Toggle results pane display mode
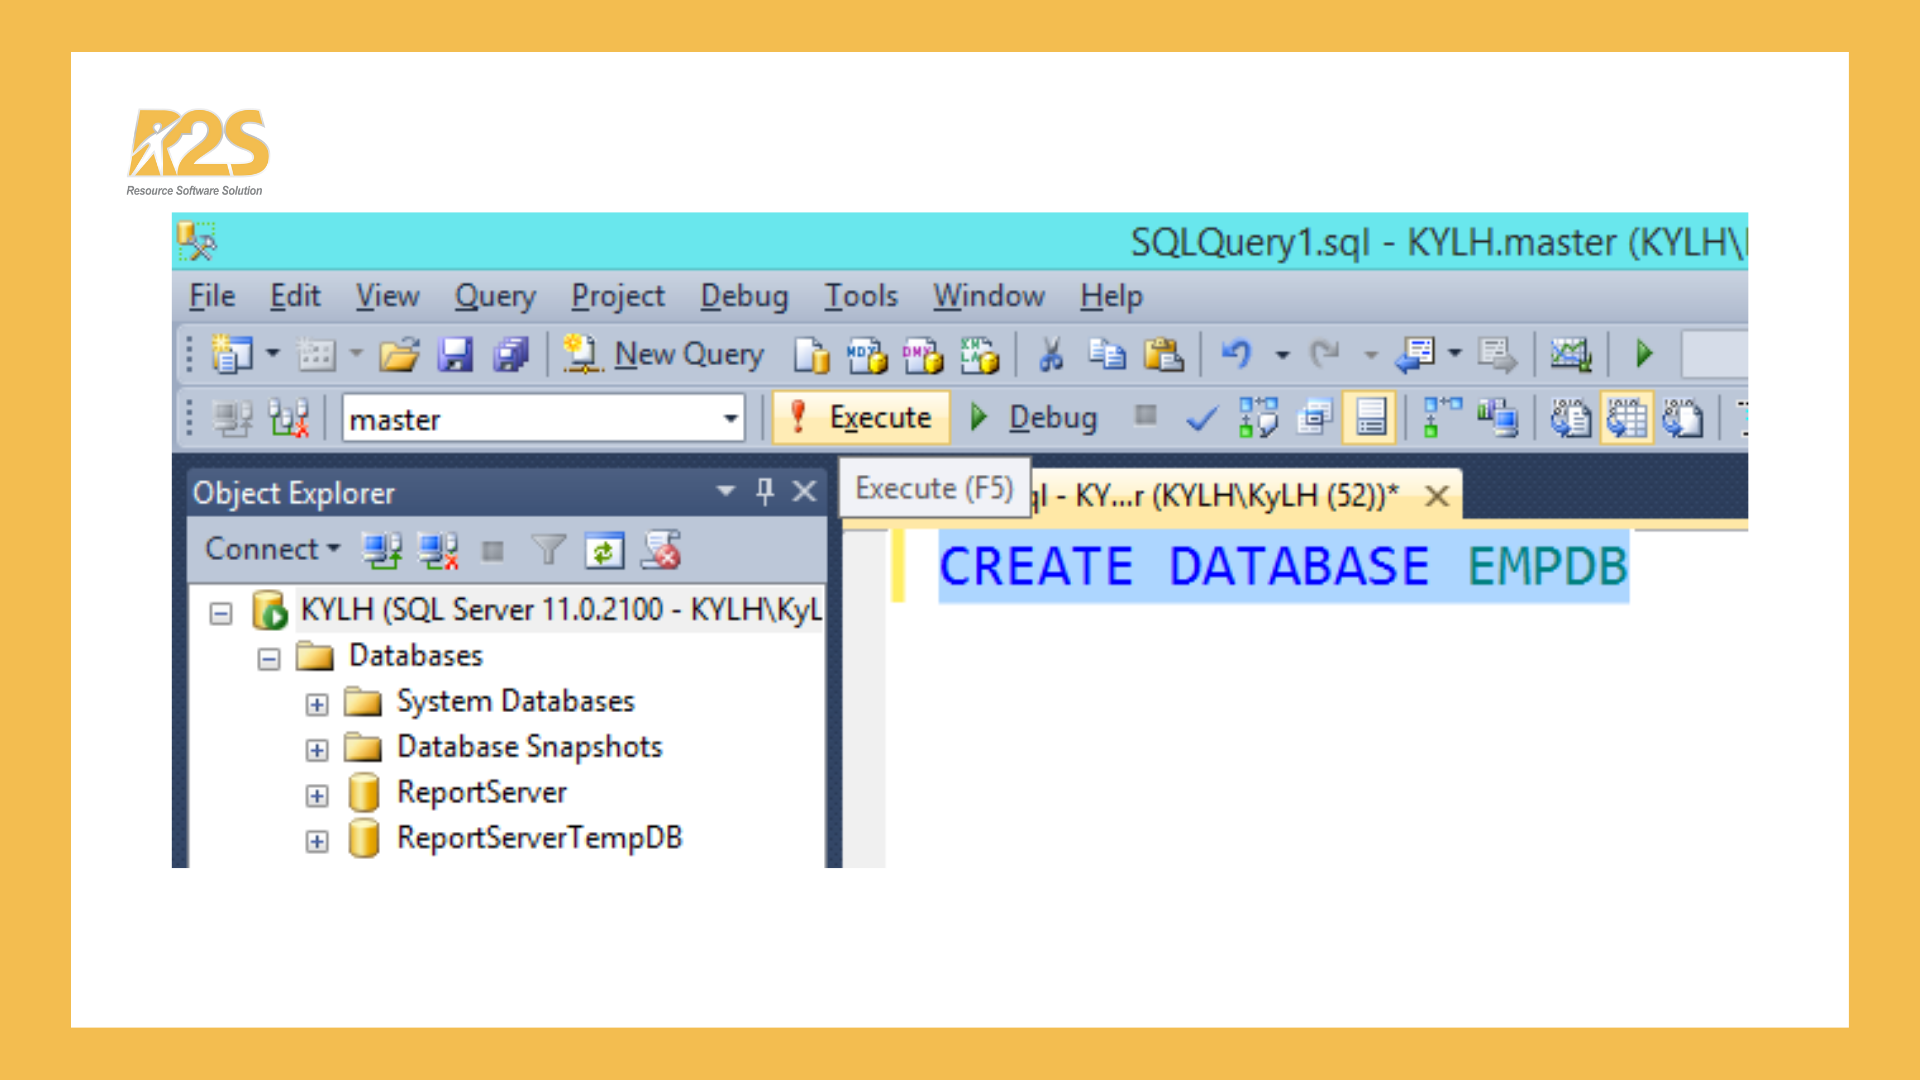 coord(1370,418)
